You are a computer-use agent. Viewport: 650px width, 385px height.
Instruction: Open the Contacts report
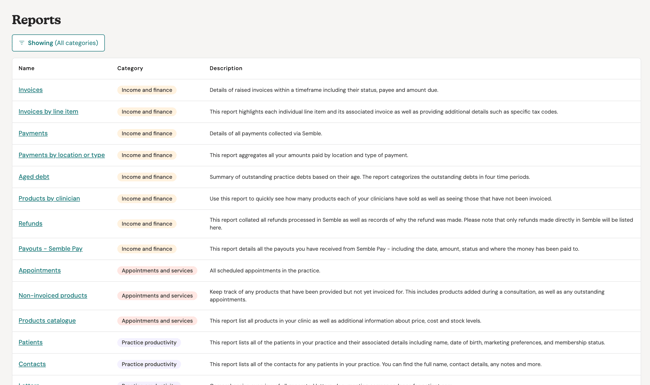[32, 364]
